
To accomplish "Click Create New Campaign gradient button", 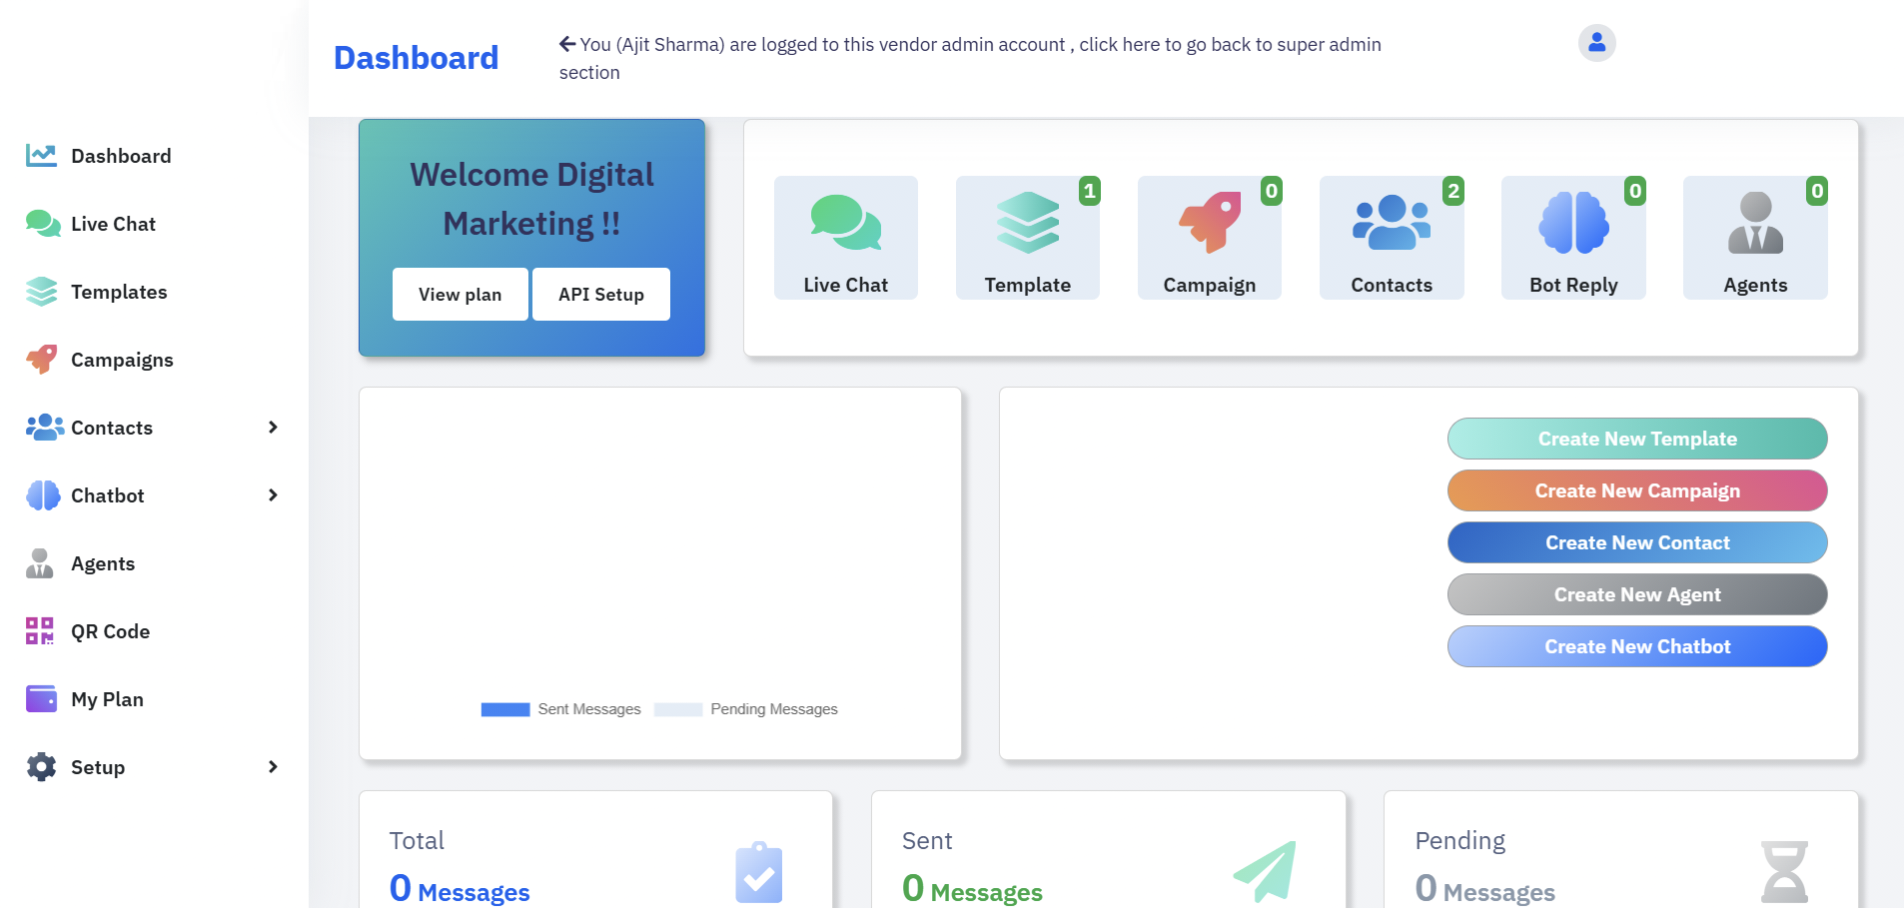I will coord(1637,491).
